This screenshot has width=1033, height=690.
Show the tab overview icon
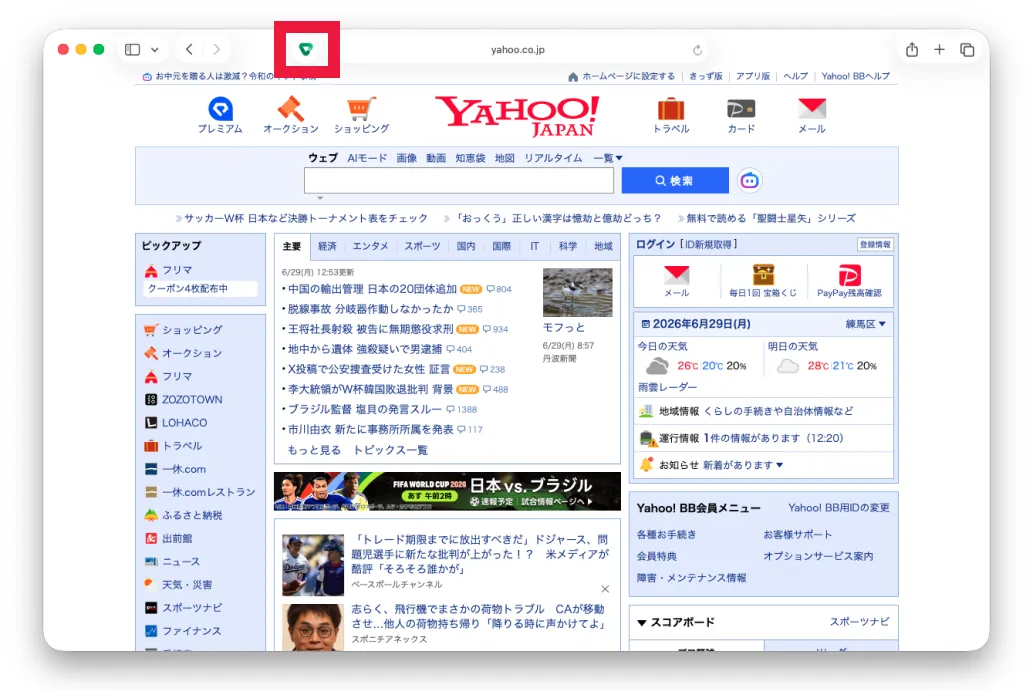click(x=967, y=49)
